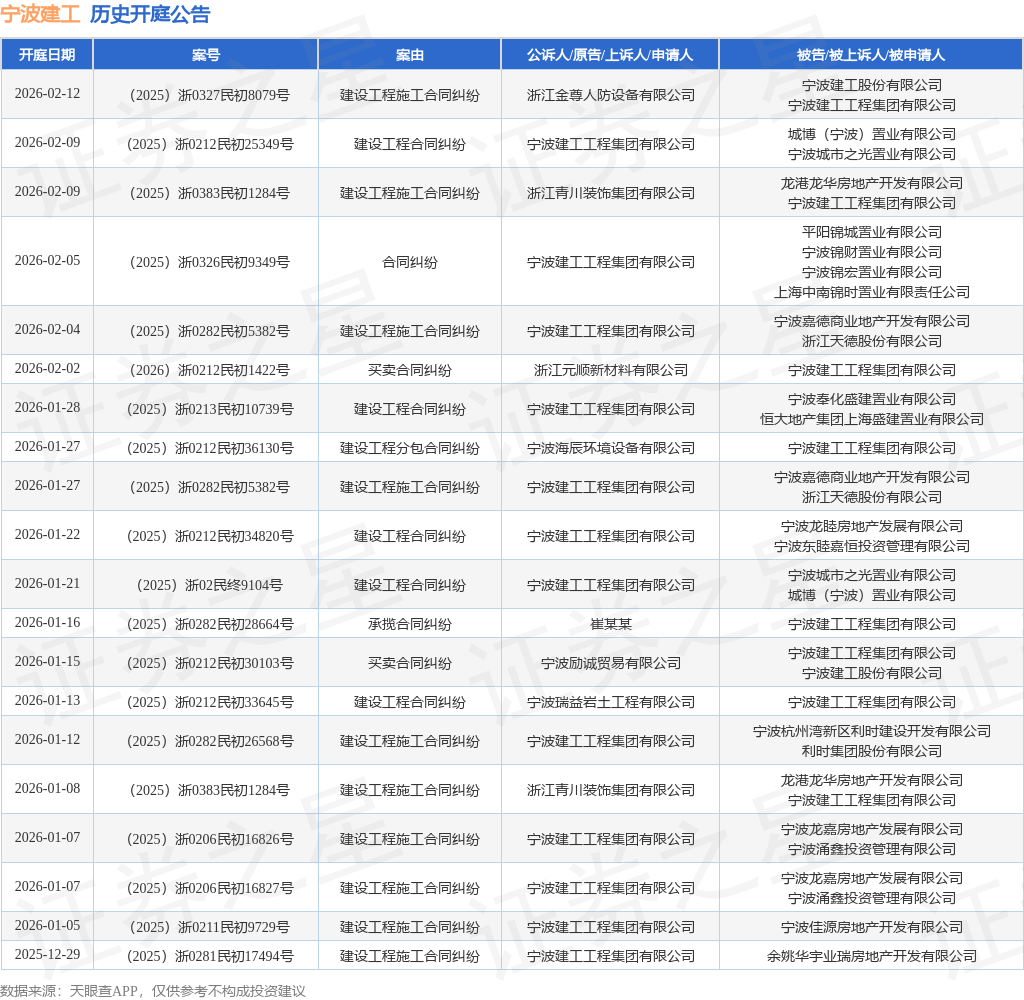The width and height of the screenshot is (1024, 1000).
Task: Click plaintiff 浙江青川装饰集团有限公司 in 2026-02-09 row
Action: click(611, 193)
